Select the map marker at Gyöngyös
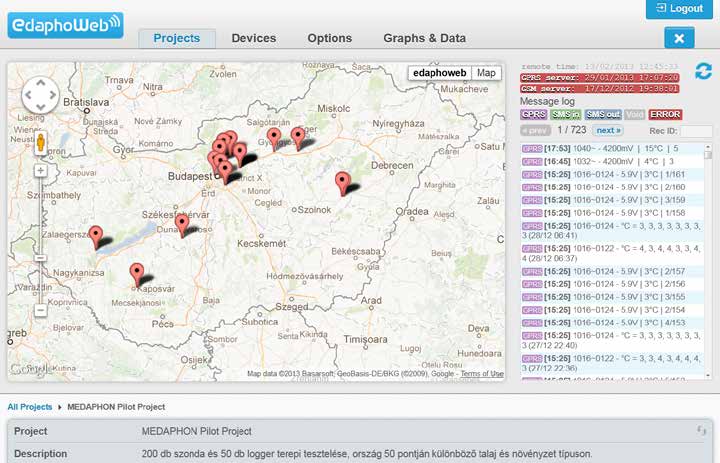Image resolution: width=720 pixels, height=463 pixels. (x=274, y=139)
